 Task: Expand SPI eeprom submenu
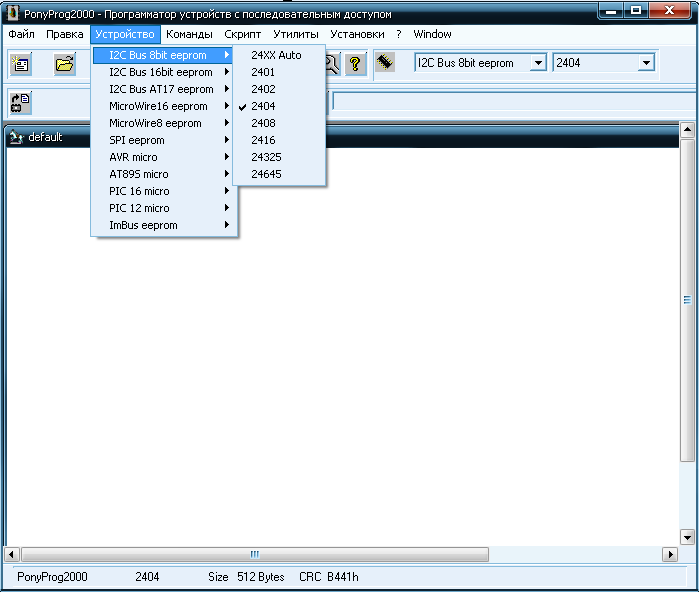click(x=163, y=140)
